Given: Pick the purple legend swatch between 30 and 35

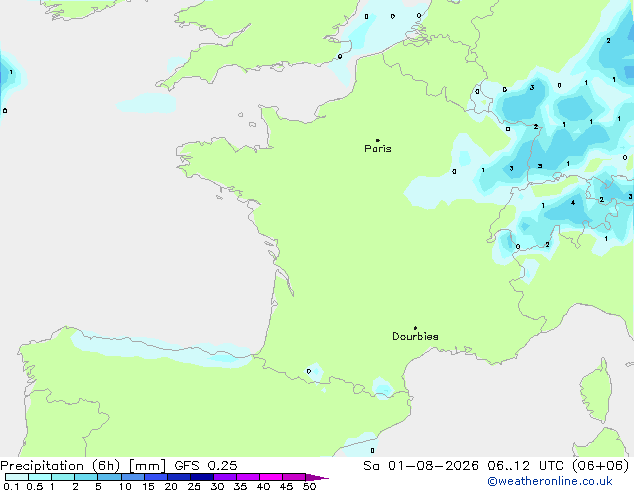Looking at the screenshot, I should [225, 477].
